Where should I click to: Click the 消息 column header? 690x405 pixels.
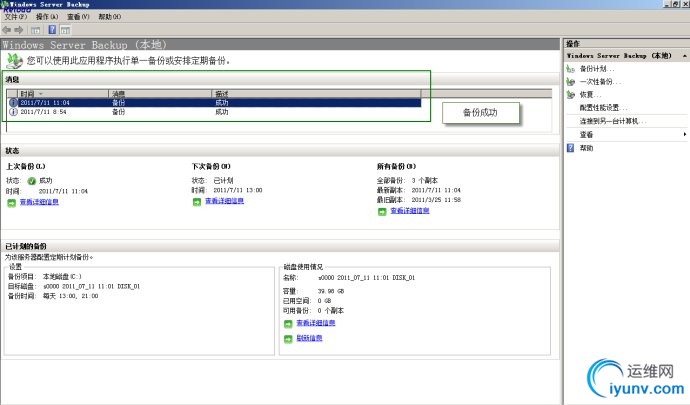click(x=160, y=93)
